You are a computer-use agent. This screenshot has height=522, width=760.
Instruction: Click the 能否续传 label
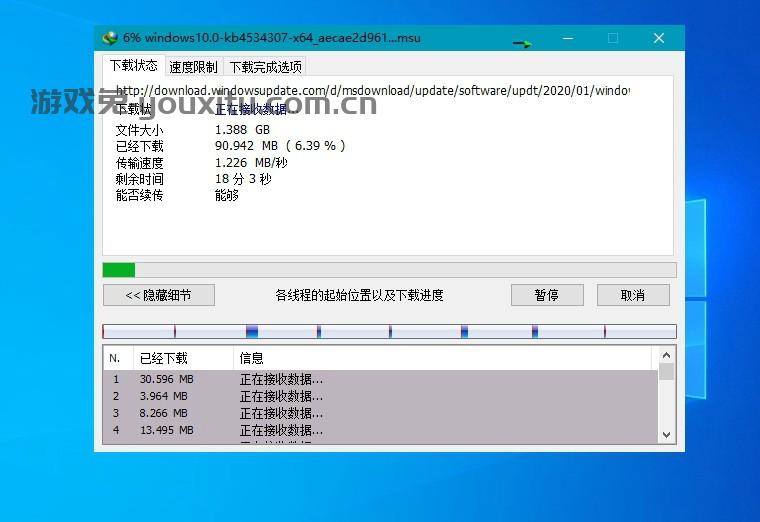coord(140,195)
